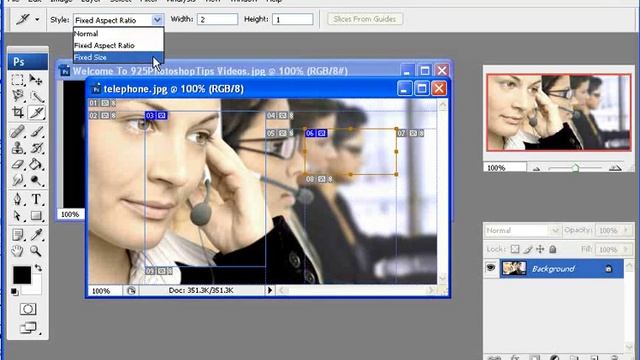This screenshot has width=640, height=360.
Task: Open the Style dropdown arrow
Action: tap(157, 20)
